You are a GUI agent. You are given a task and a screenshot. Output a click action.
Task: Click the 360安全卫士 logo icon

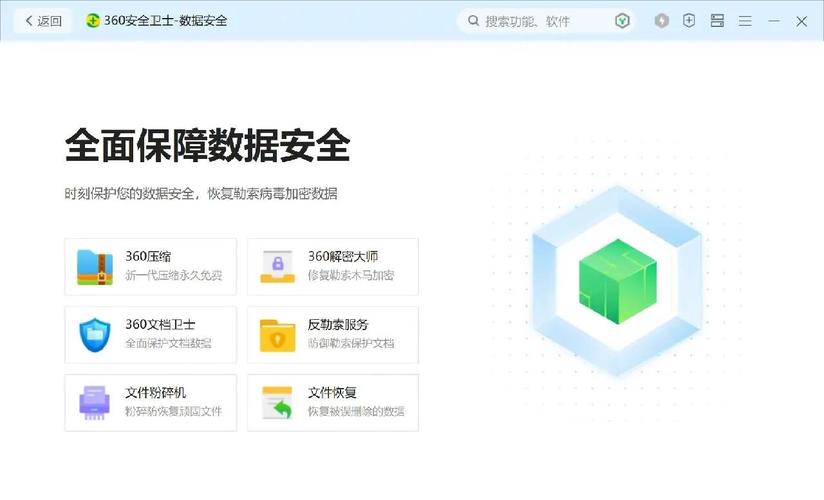click(x=93, y=21)
